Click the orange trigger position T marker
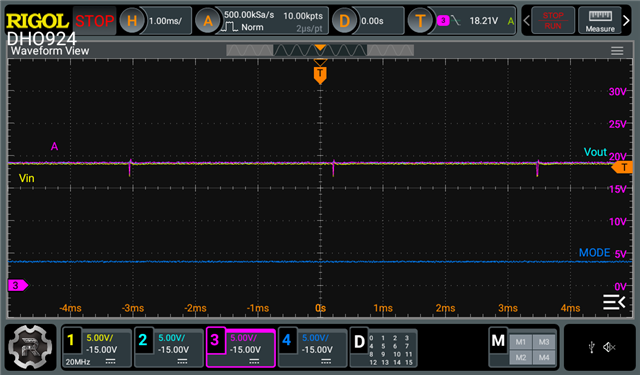This screenshot has height=375, width=640. [320, 75]
